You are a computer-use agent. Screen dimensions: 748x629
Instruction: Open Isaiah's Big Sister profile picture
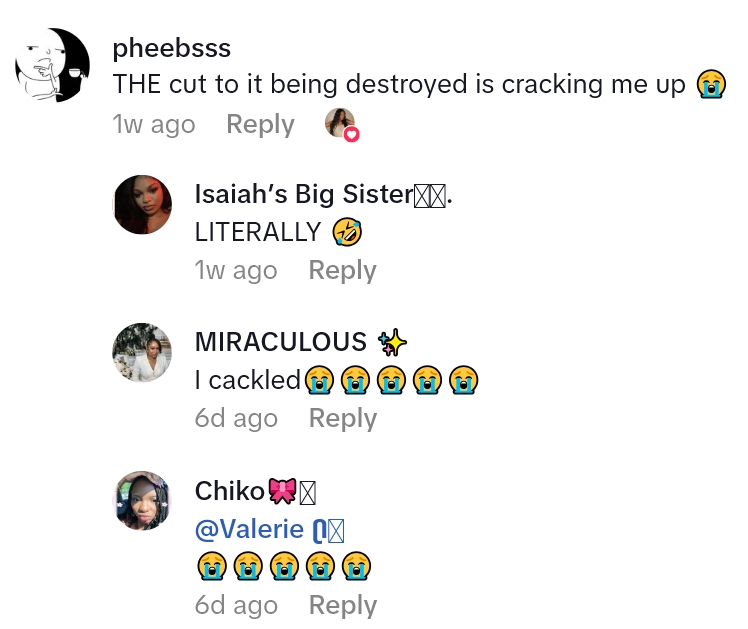pos(143,204)
